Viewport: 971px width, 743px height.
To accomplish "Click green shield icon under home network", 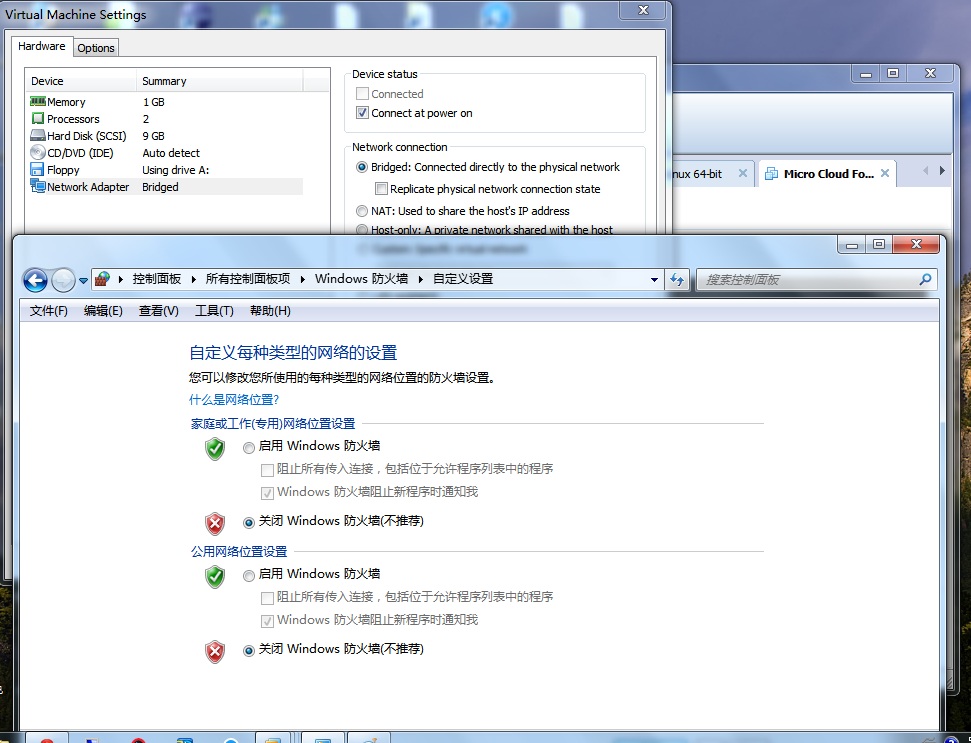I will point(215,449).
